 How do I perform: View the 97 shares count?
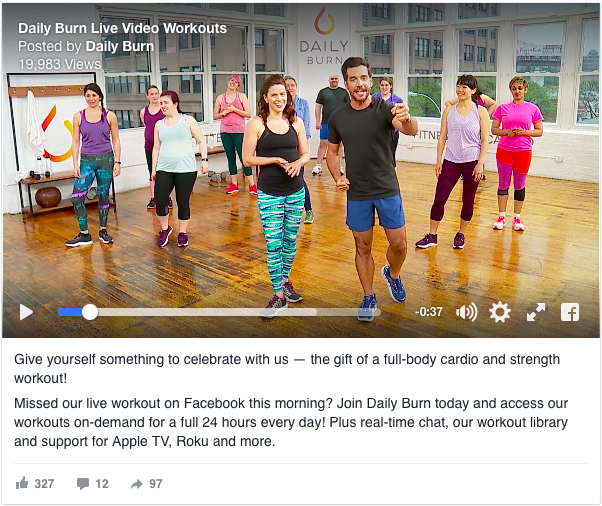pyautogui.click(x=155, y=483)
